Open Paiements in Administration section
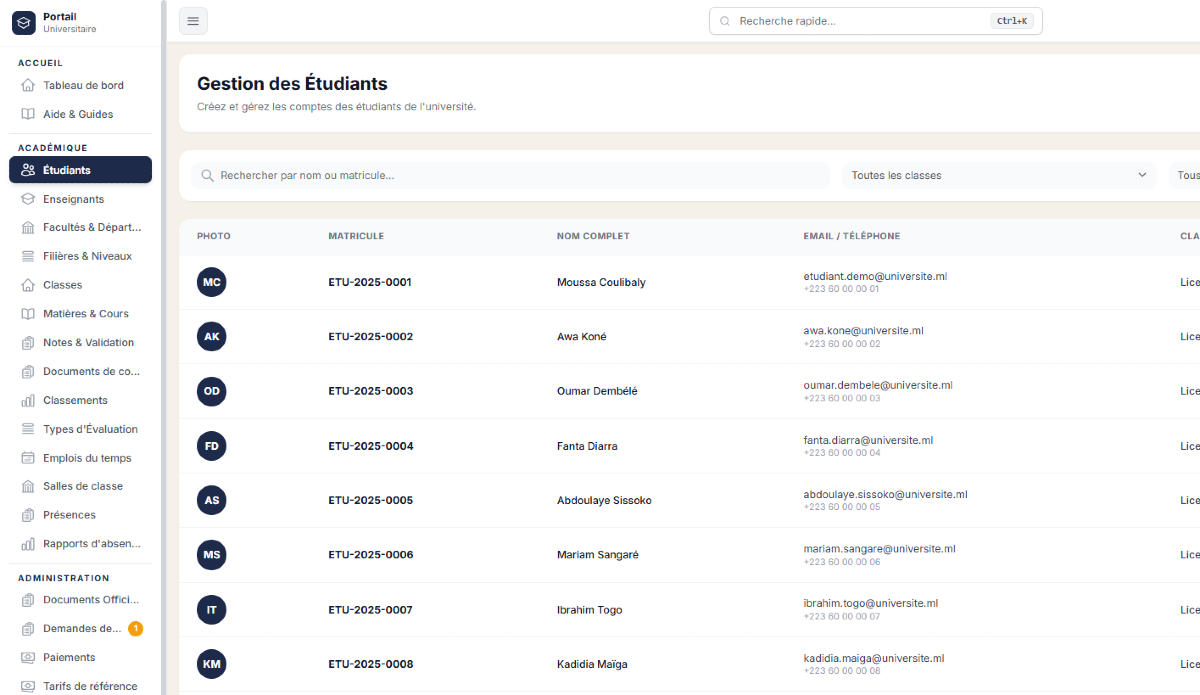 [80, 657]
